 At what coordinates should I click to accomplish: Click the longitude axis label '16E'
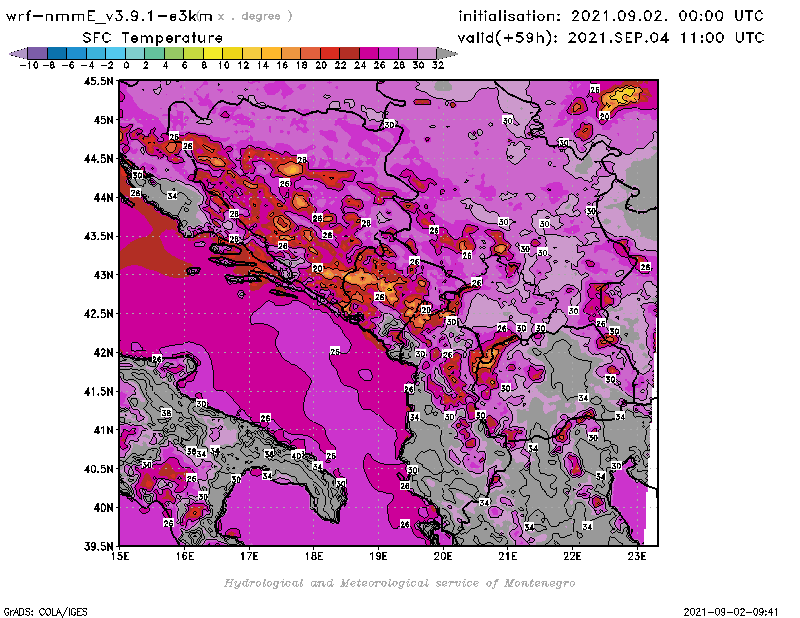coord(185,556)
